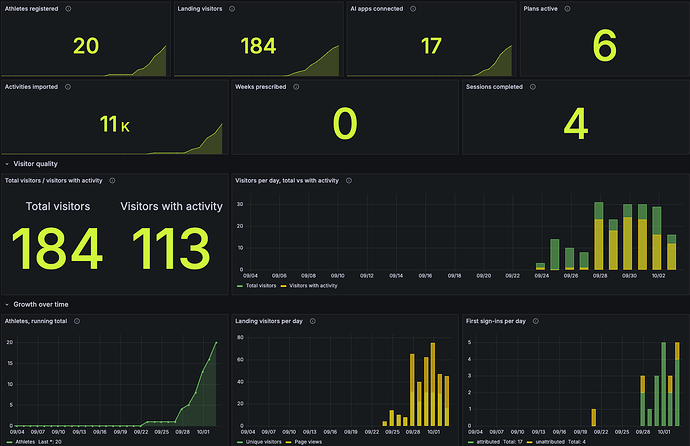Open Plans active panel title menu
Viewport: 690px width, 446px height.
(x=540, y=9)
